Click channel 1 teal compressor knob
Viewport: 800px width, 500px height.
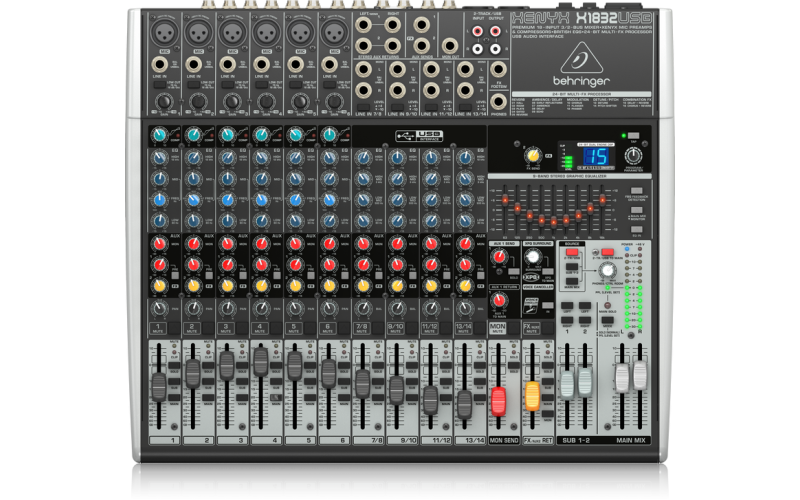[x=160, y=135]
